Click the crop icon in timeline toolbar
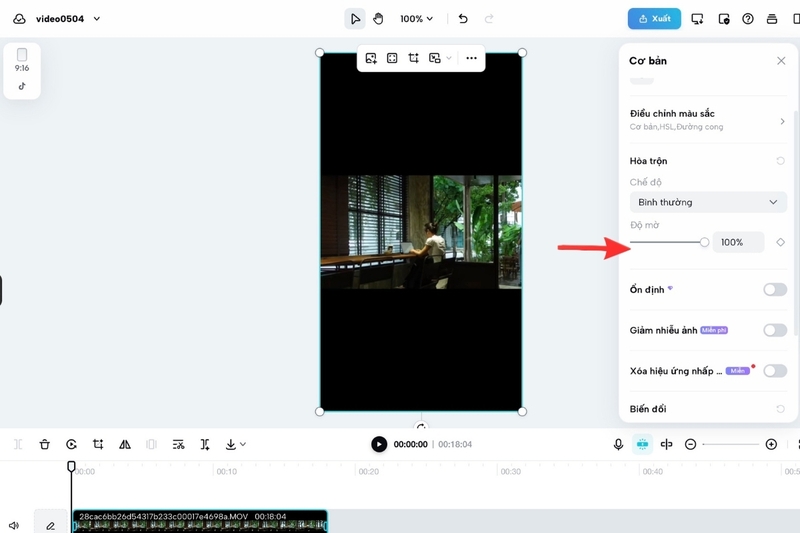Image resolution: width=800 pixels, height=533 pixels. 98,445
